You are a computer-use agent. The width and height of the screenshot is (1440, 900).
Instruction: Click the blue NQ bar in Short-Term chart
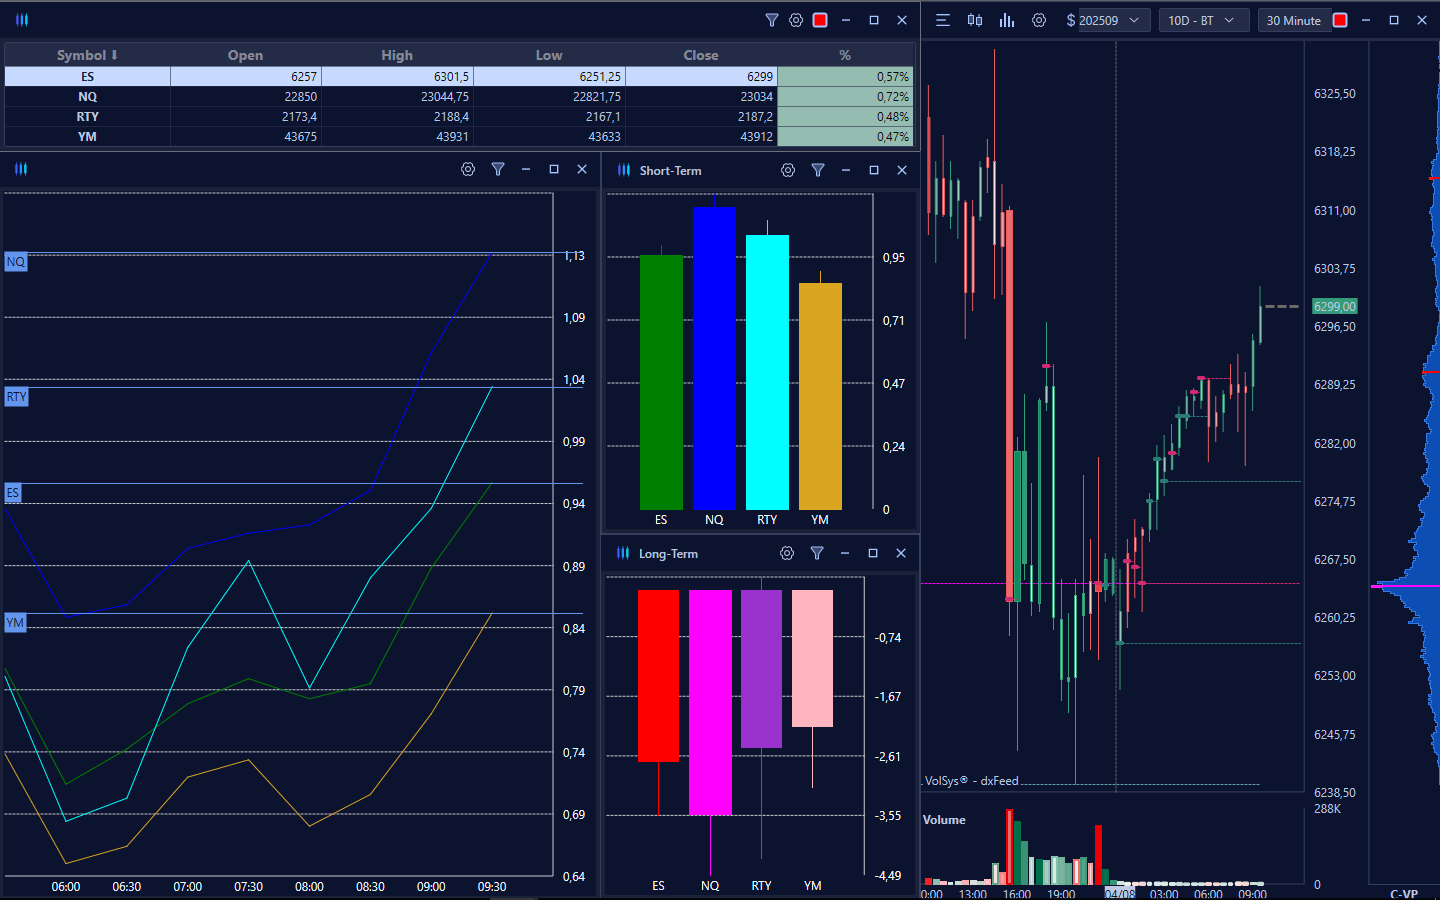point(714,358)
